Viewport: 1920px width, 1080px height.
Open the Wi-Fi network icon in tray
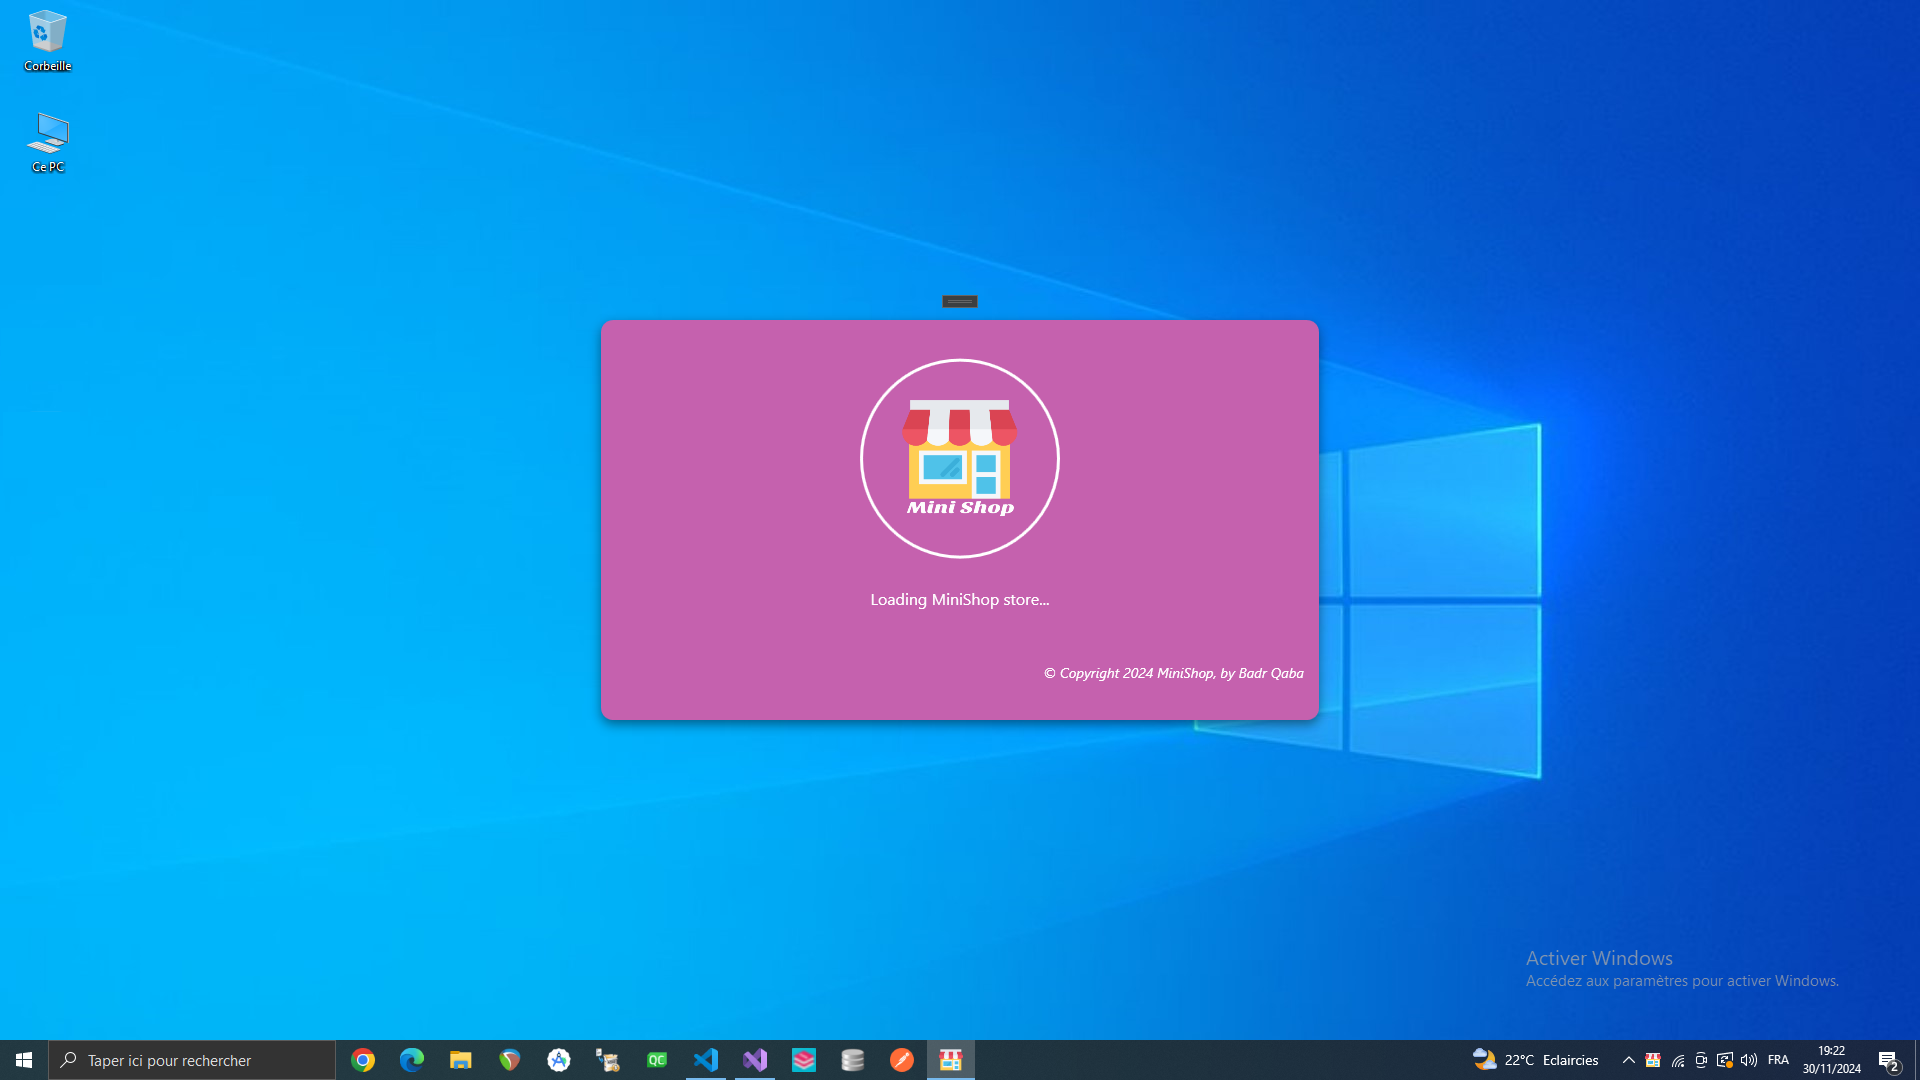1678,1060
